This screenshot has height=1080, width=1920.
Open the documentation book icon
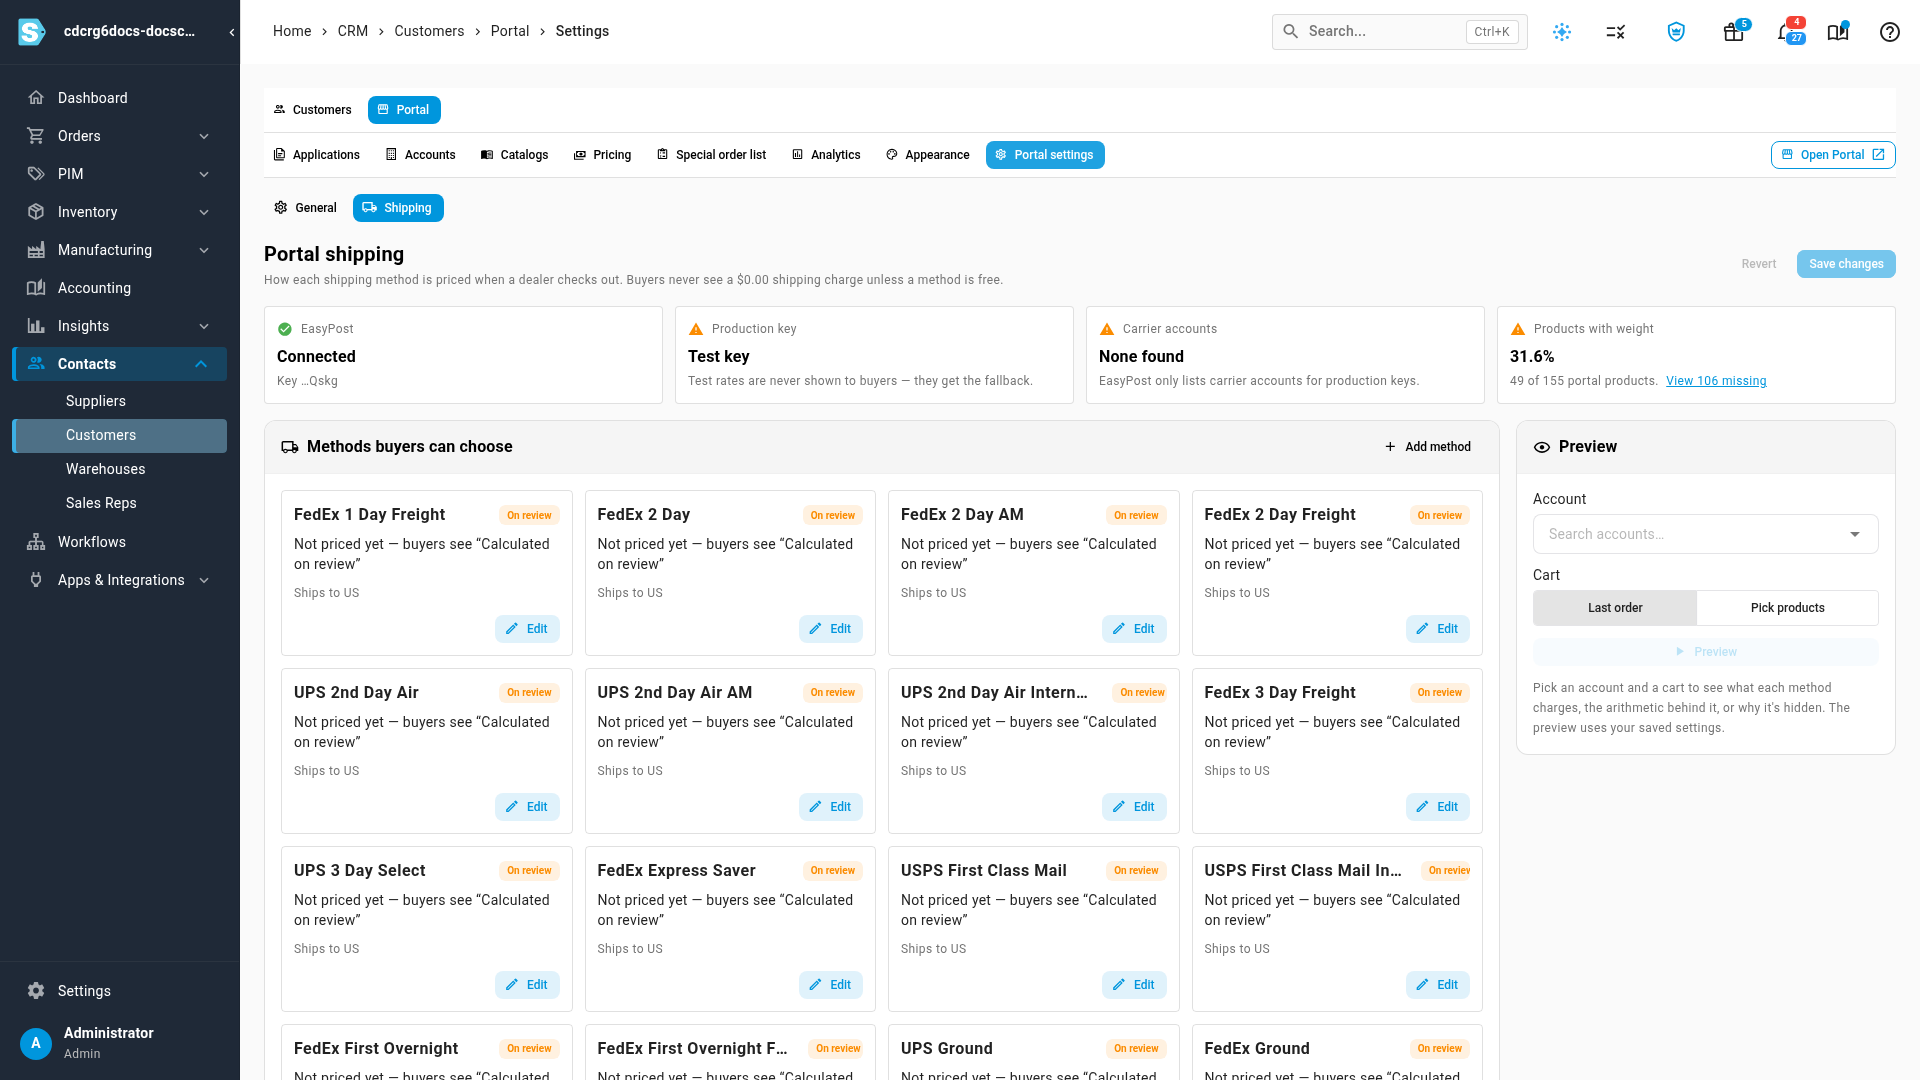point(1837,32)
